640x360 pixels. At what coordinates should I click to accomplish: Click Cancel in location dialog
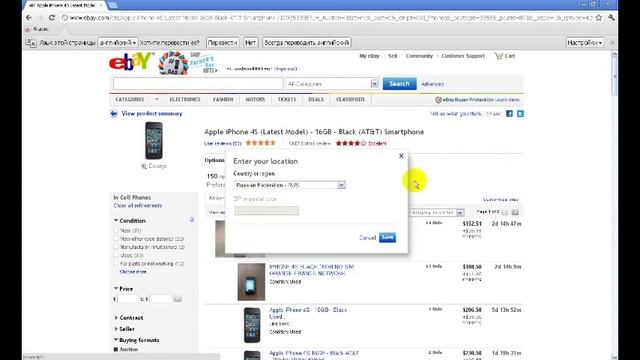click(x=367, y=238)
